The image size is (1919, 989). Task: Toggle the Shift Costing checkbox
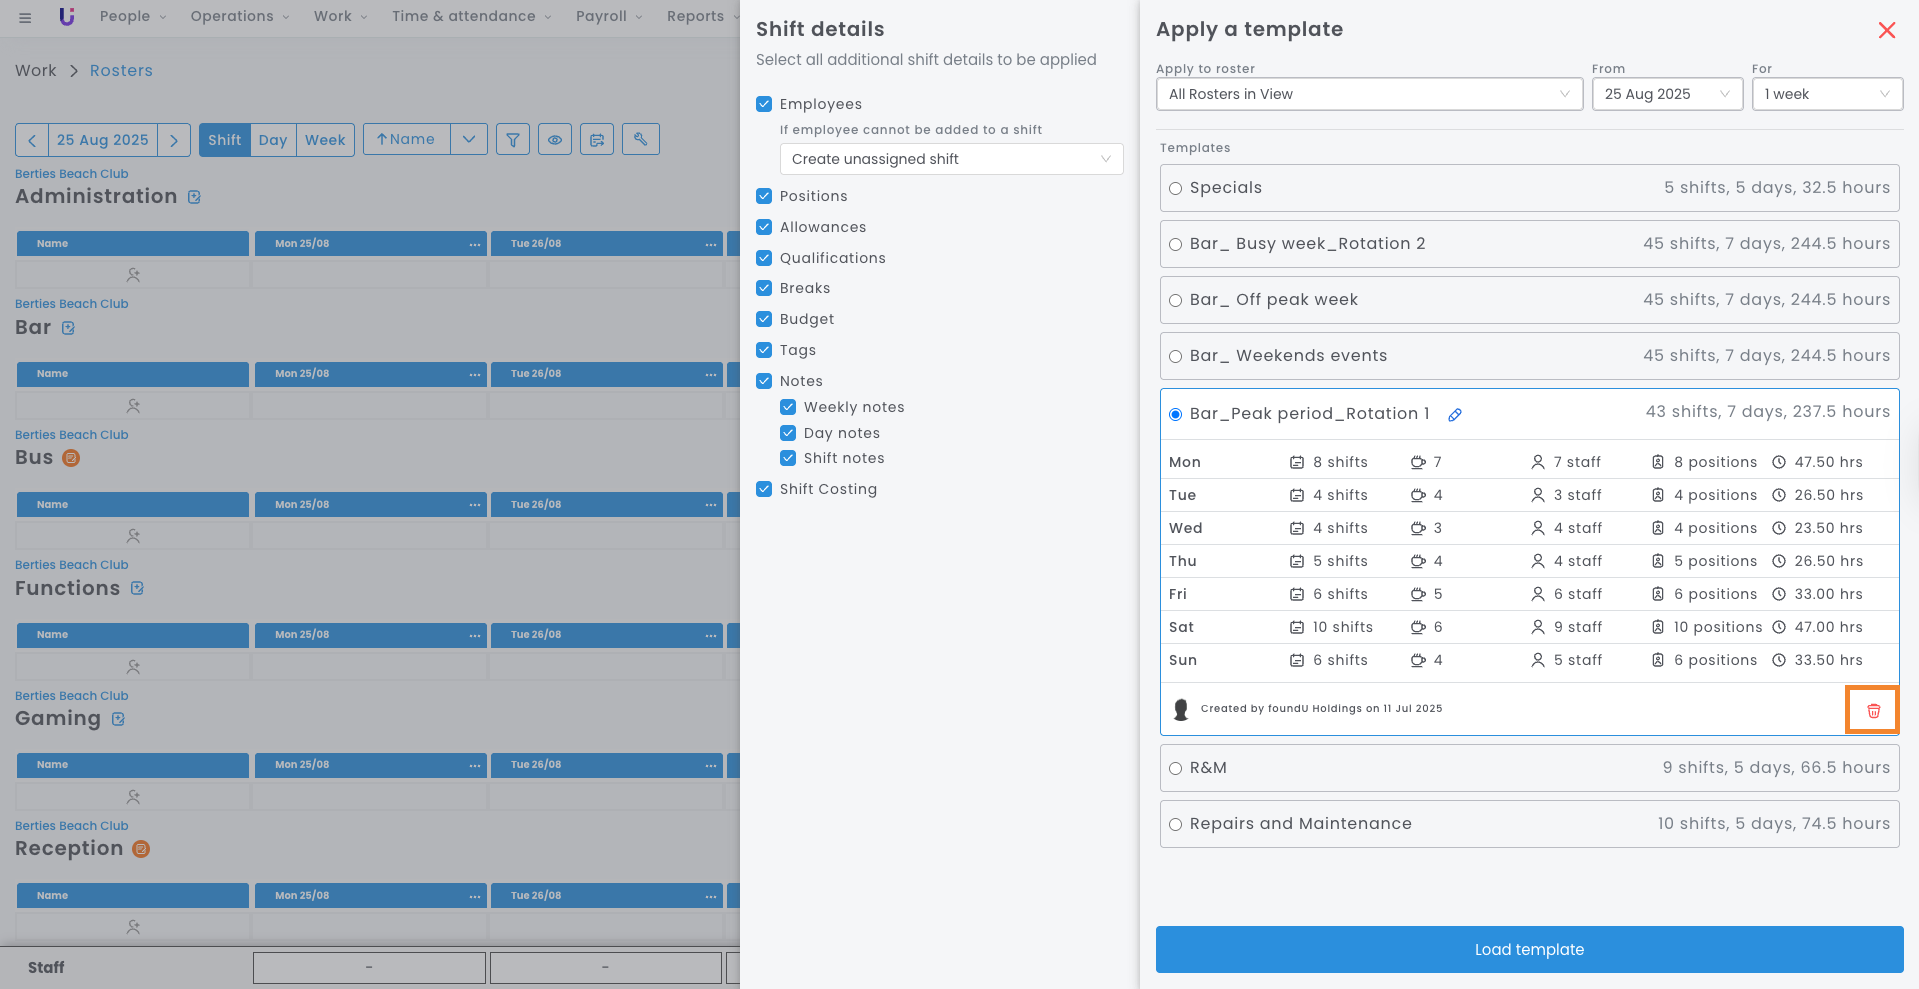764,489
